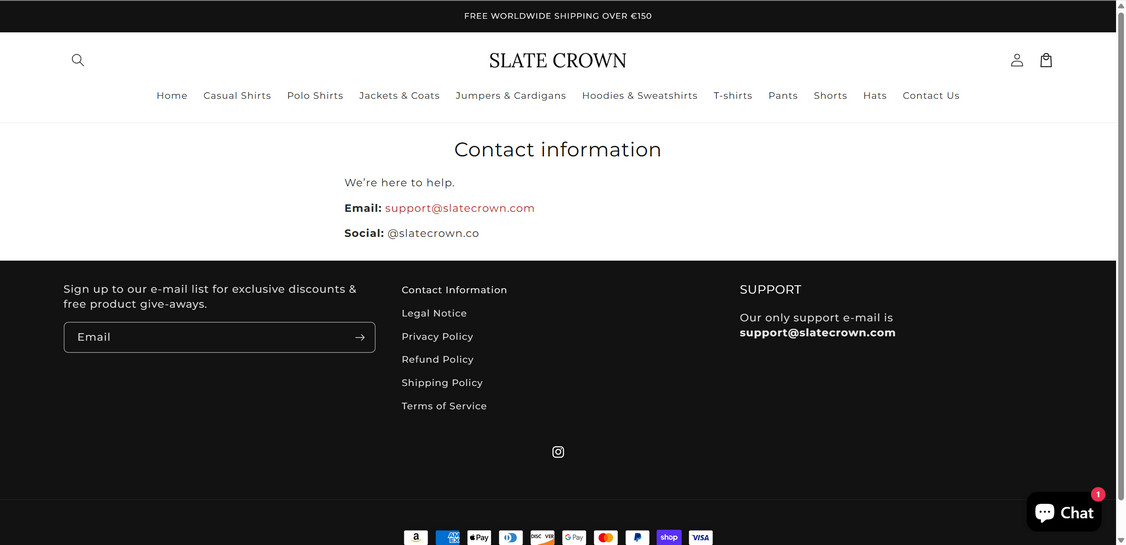Image resolution: width=1126 pixels, height=545 pixels.
Task: Click the Visa payment icon
Action: click(x=700, y=537)
